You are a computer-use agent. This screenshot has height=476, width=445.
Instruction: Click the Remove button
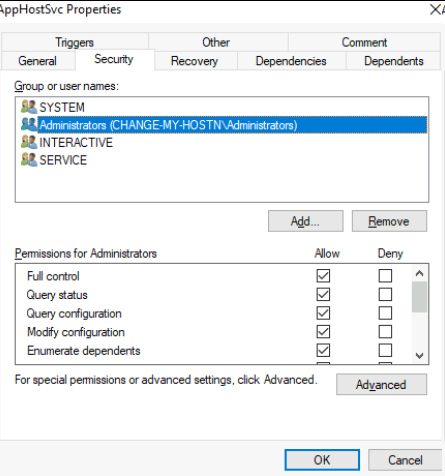point(389,221)
